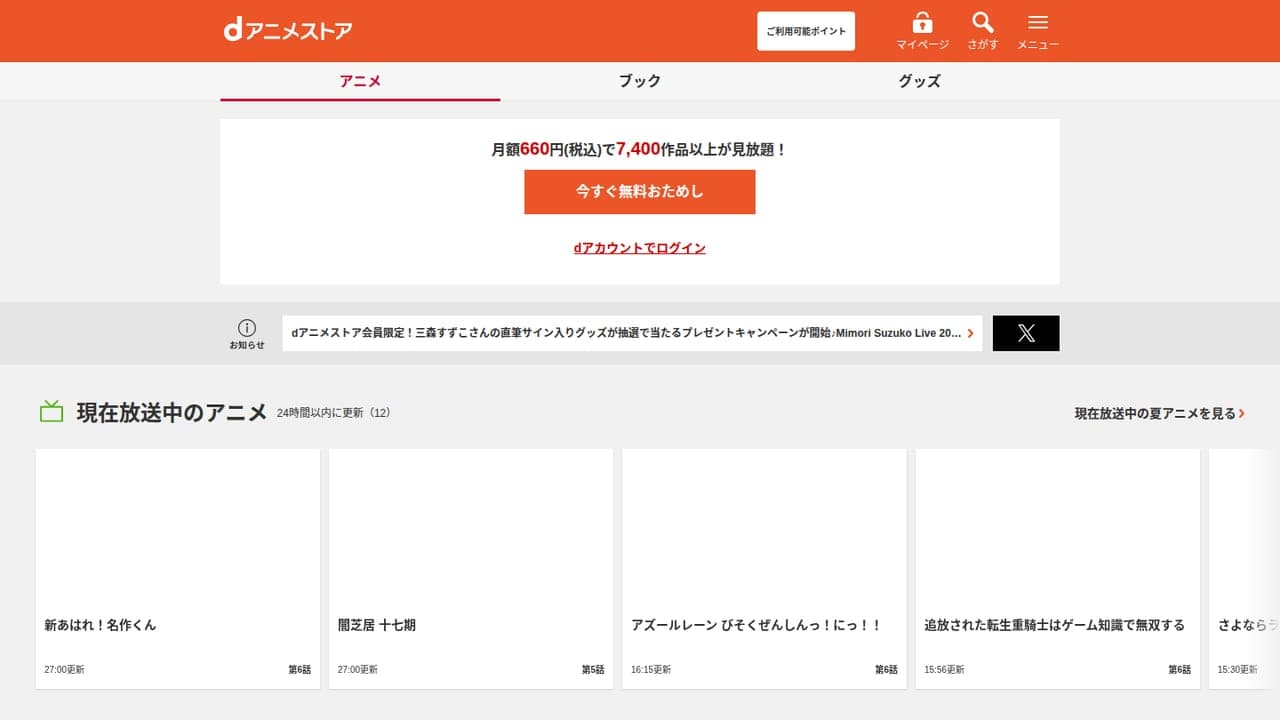Screen dimensions: 1280x720
Task: Click 第5話 on 闇芝居 card
Action: click(x=593, y=670)
